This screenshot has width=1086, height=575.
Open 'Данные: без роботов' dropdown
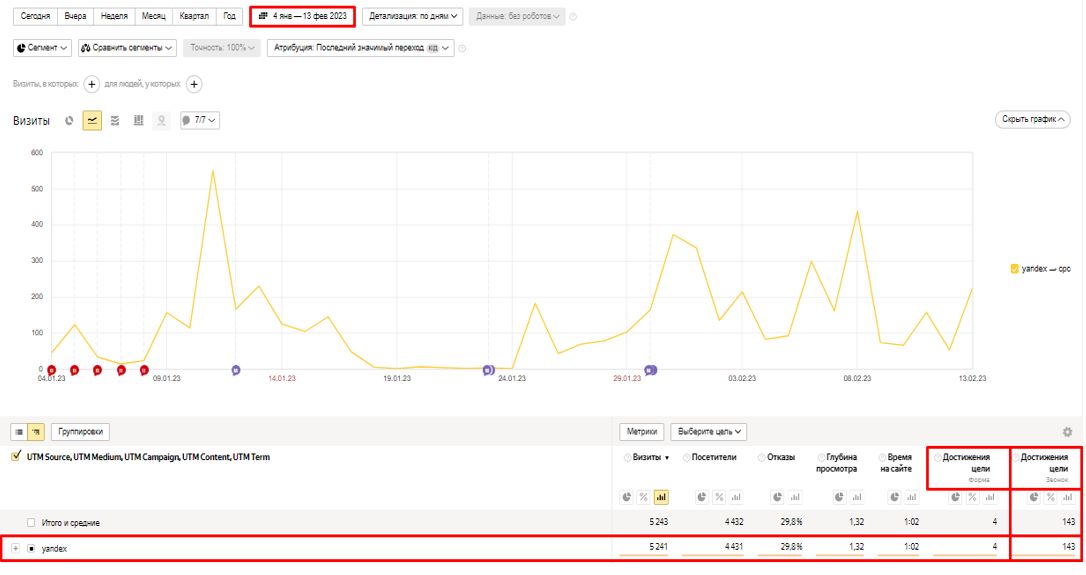pos(517,16)
